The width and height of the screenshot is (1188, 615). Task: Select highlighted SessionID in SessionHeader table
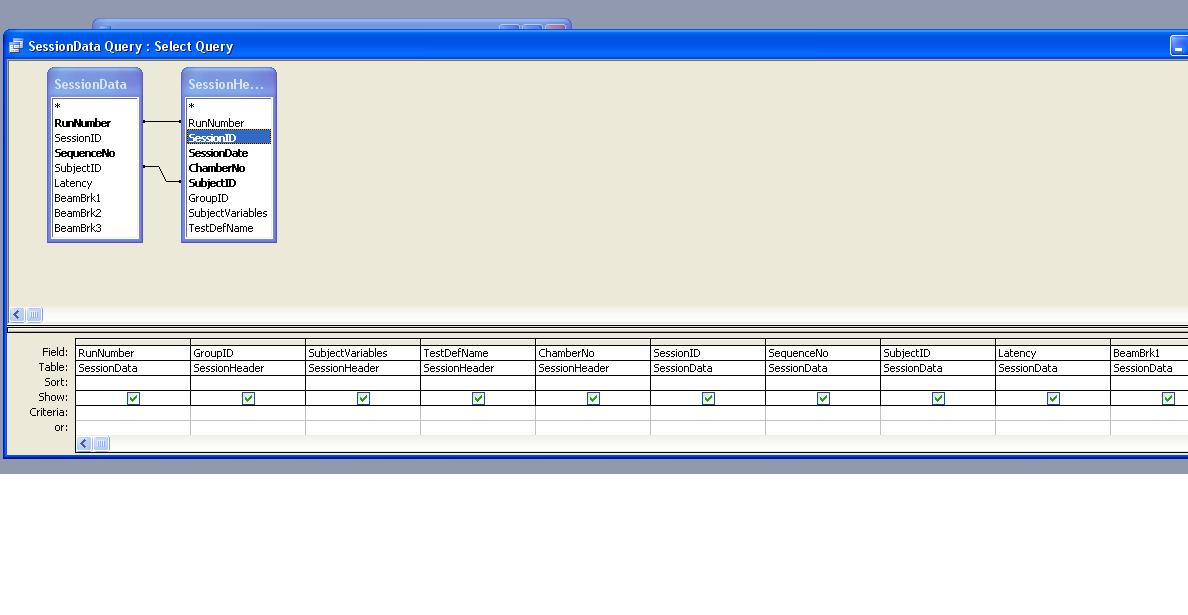point(229,138)
